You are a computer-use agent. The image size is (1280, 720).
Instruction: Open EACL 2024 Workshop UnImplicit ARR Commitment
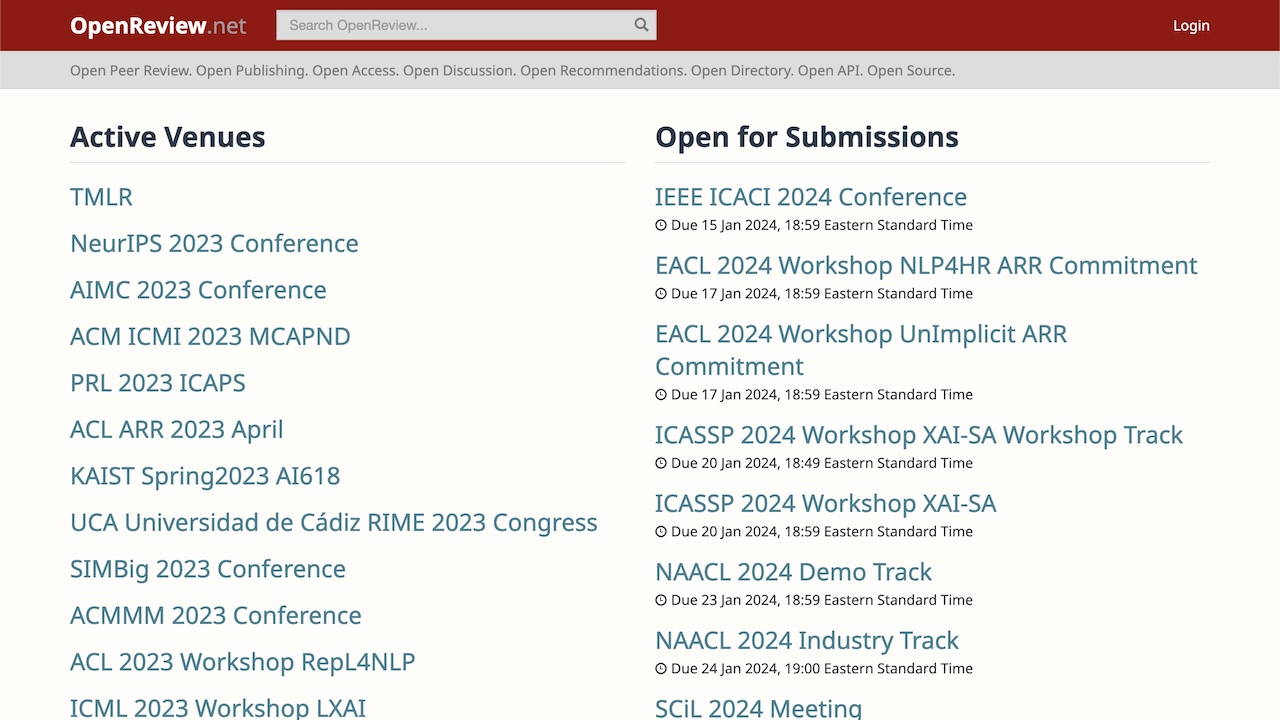[861, 350]
